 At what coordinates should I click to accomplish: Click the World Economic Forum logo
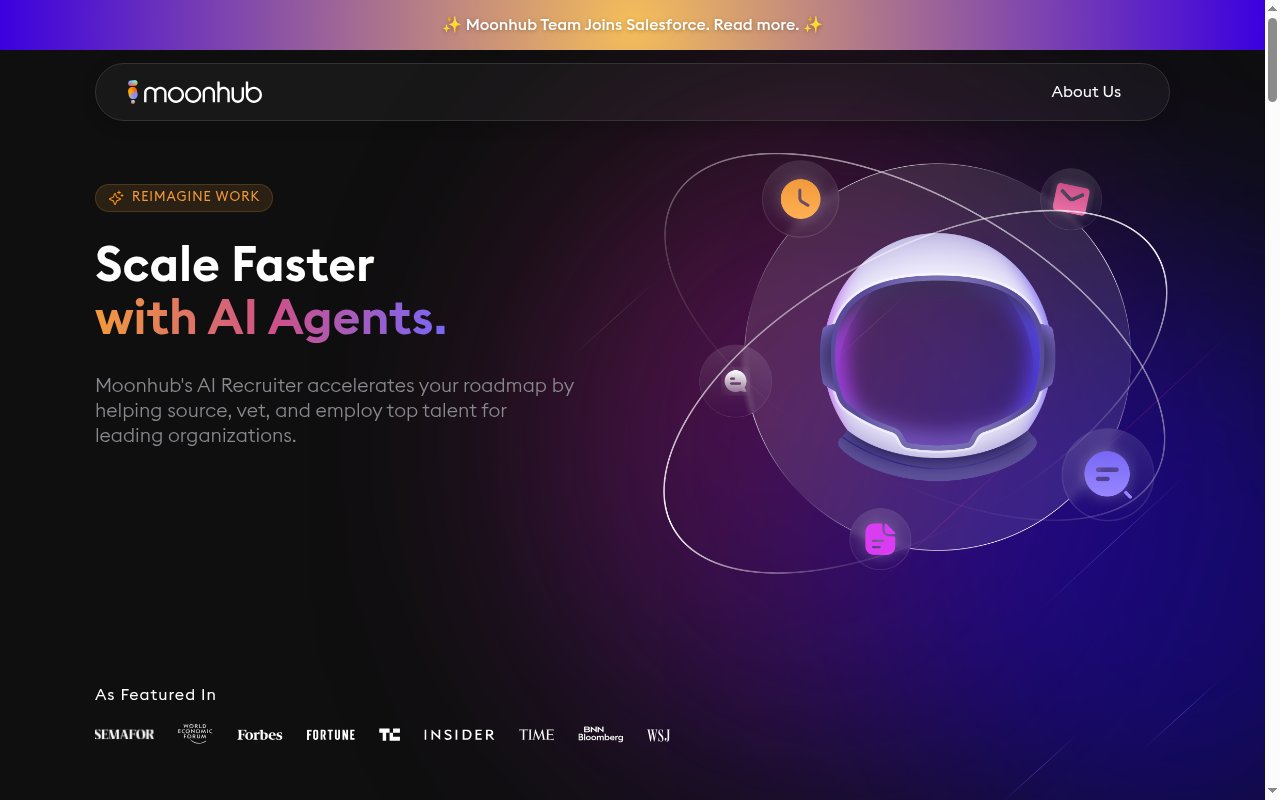[x=196, y=734]
